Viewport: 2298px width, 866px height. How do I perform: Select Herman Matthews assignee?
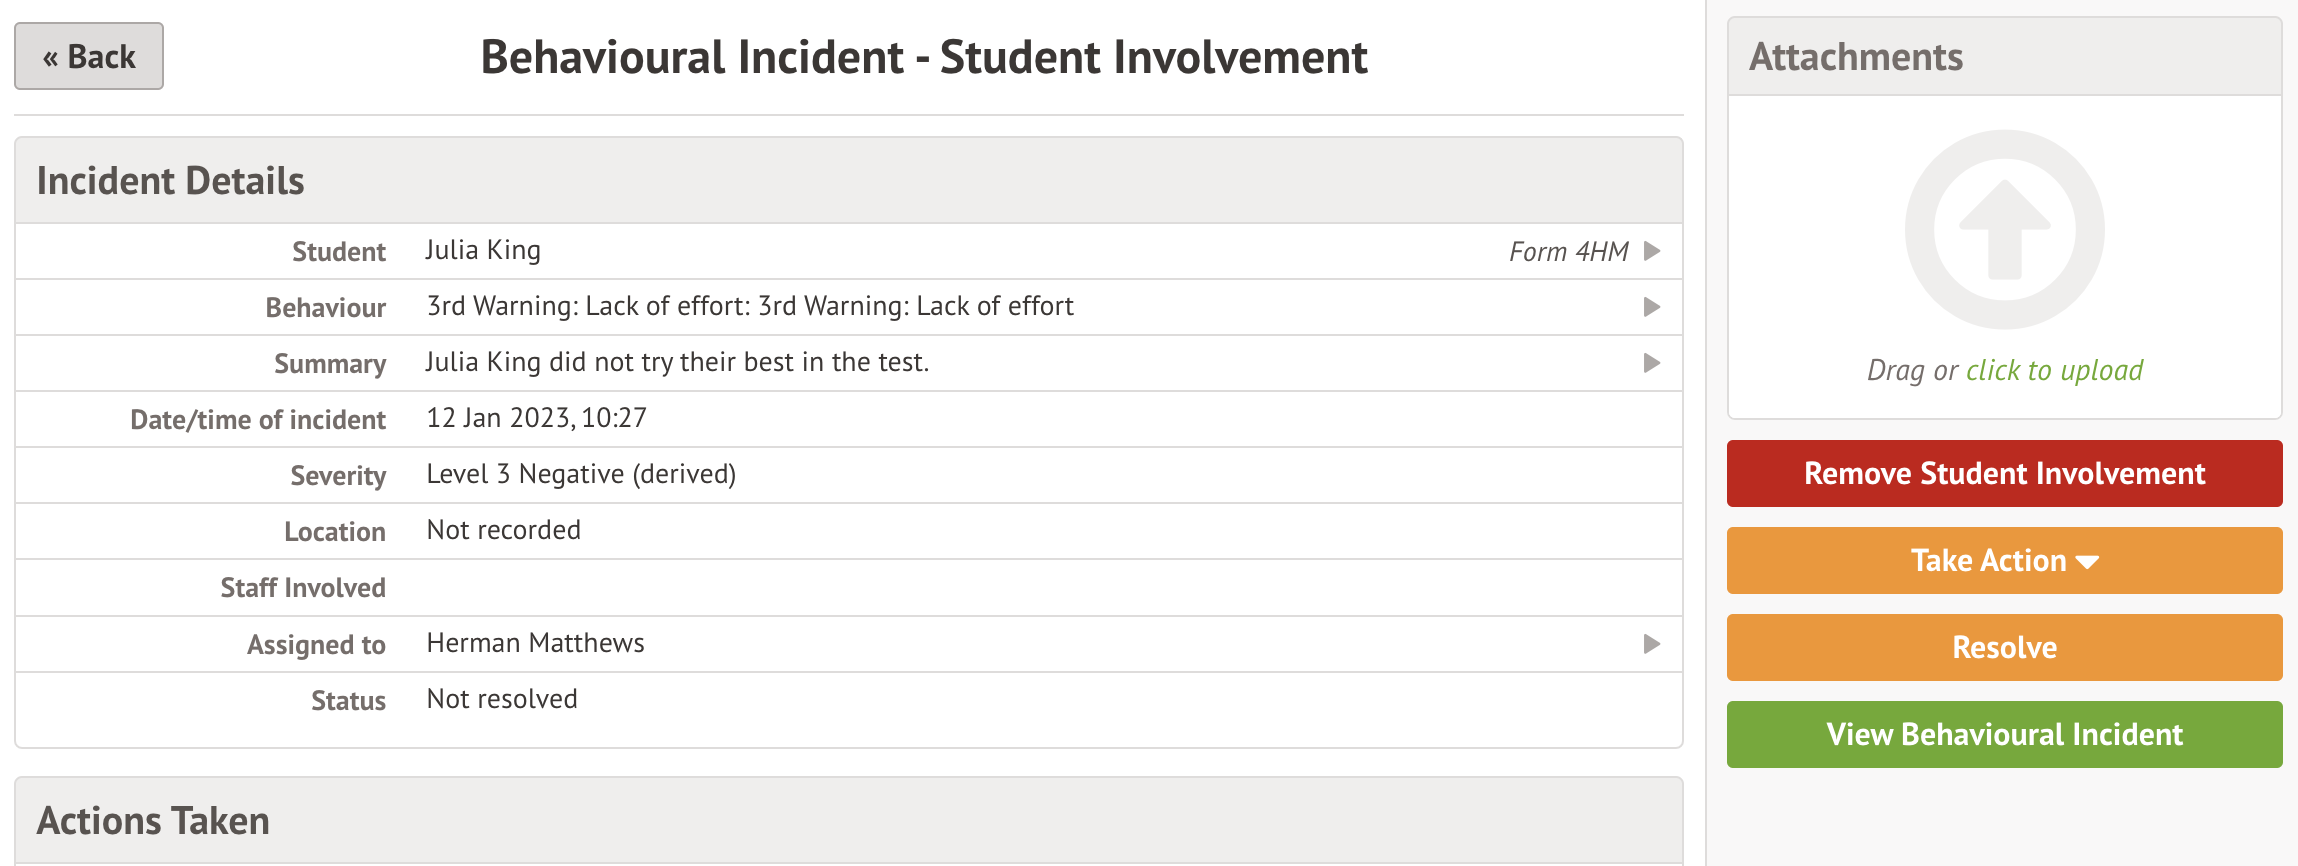point(535,644)
